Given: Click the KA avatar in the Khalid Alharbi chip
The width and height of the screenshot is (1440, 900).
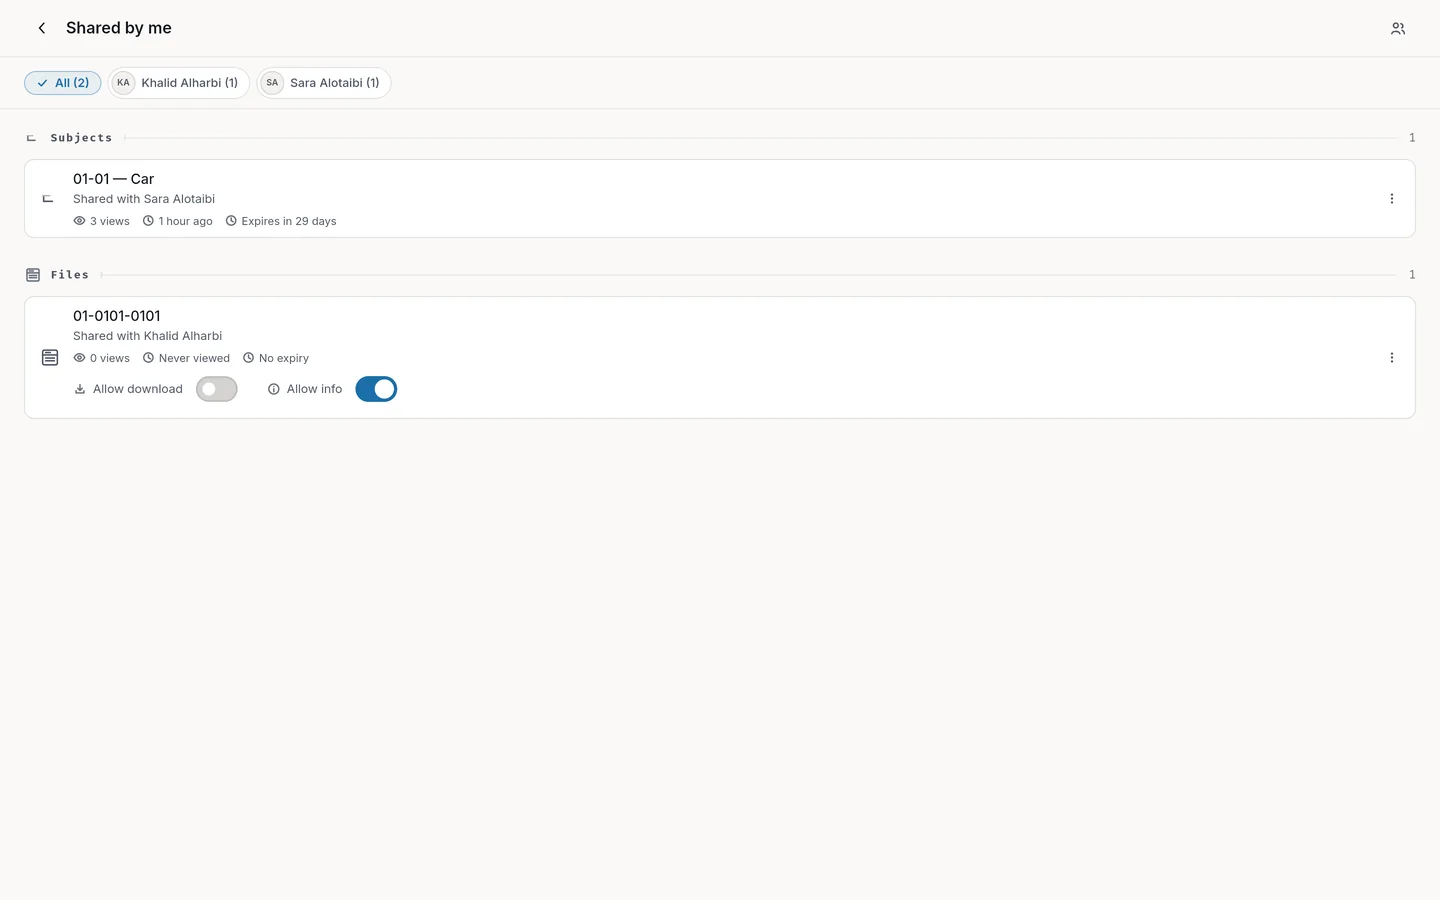Looking at the screenshot, I should point(123,83).
